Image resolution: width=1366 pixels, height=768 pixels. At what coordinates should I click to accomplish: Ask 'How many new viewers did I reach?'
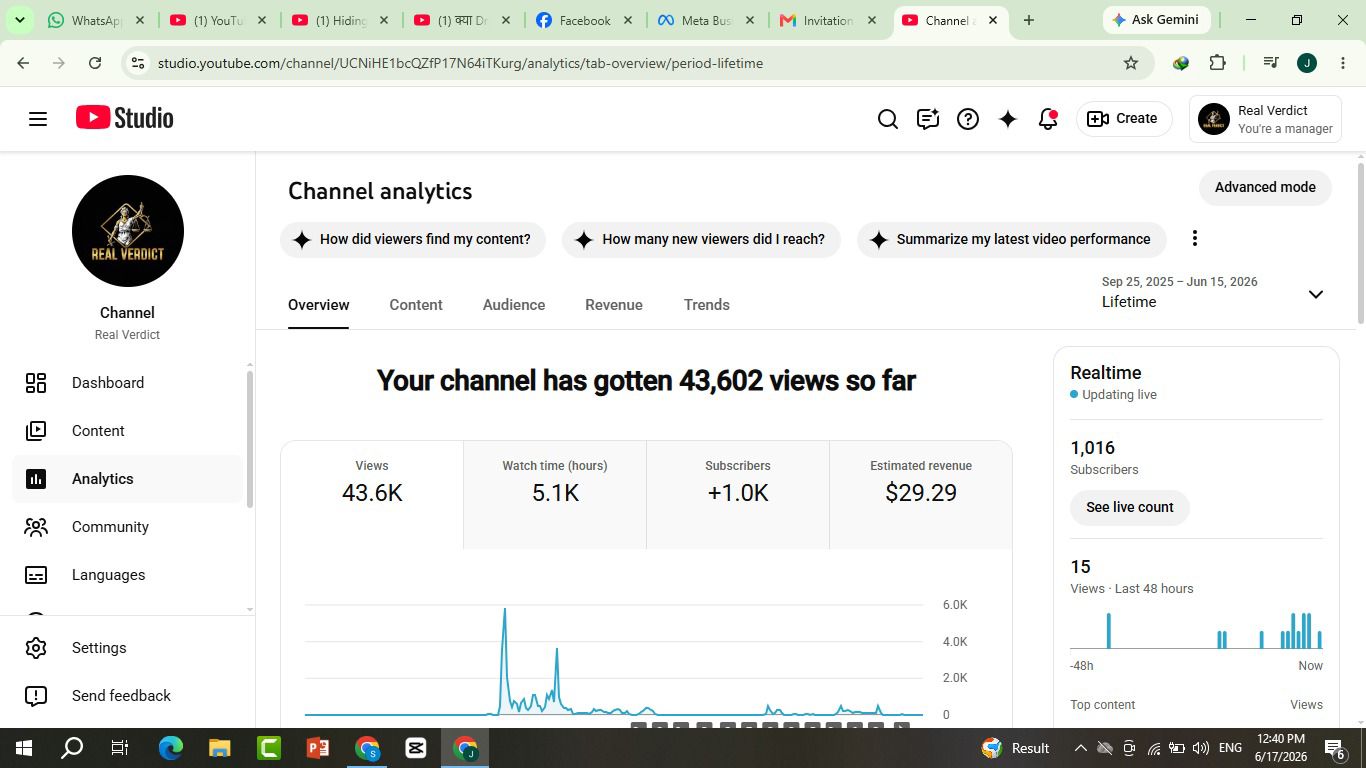701,240
